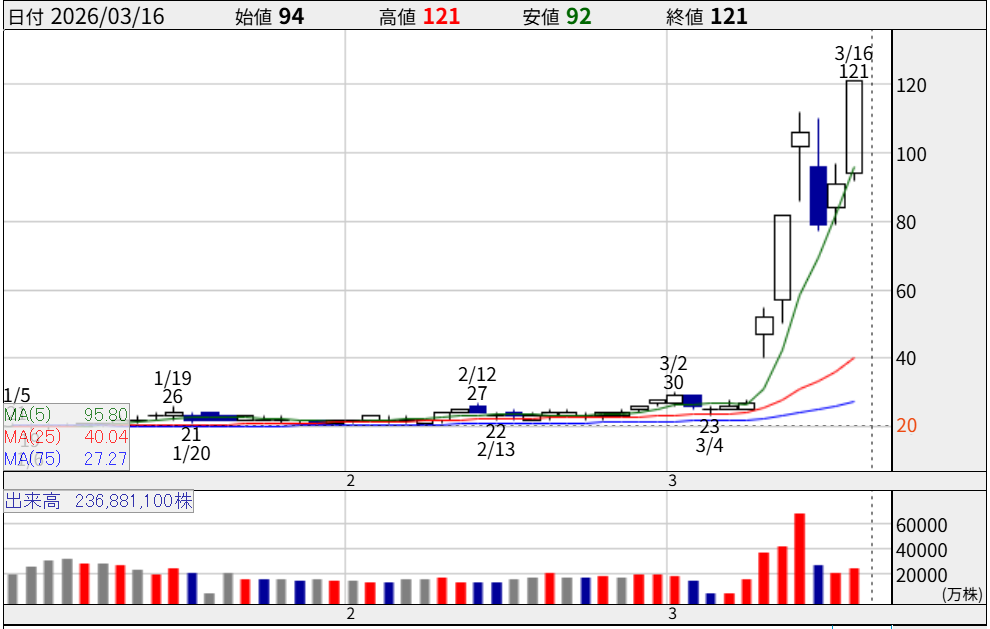Click month 3 marker below price chart
This screenshot has height=629, width=990.
[673, 481]
